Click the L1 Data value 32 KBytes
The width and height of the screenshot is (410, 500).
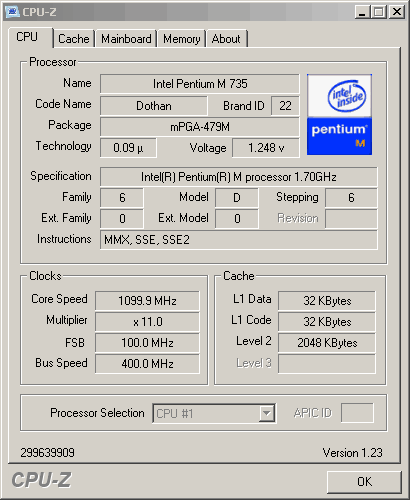pos(327,301)
